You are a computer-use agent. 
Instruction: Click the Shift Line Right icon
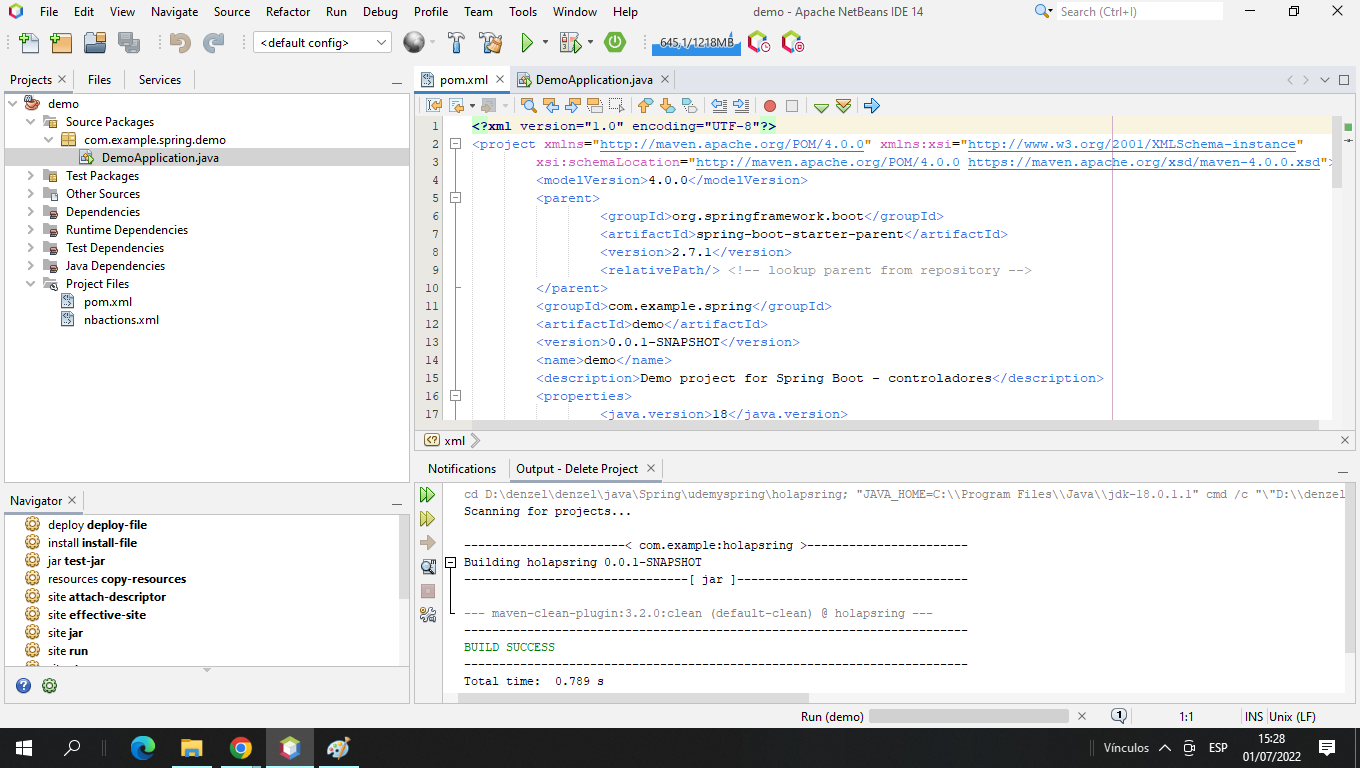click(x=740, y=105)
